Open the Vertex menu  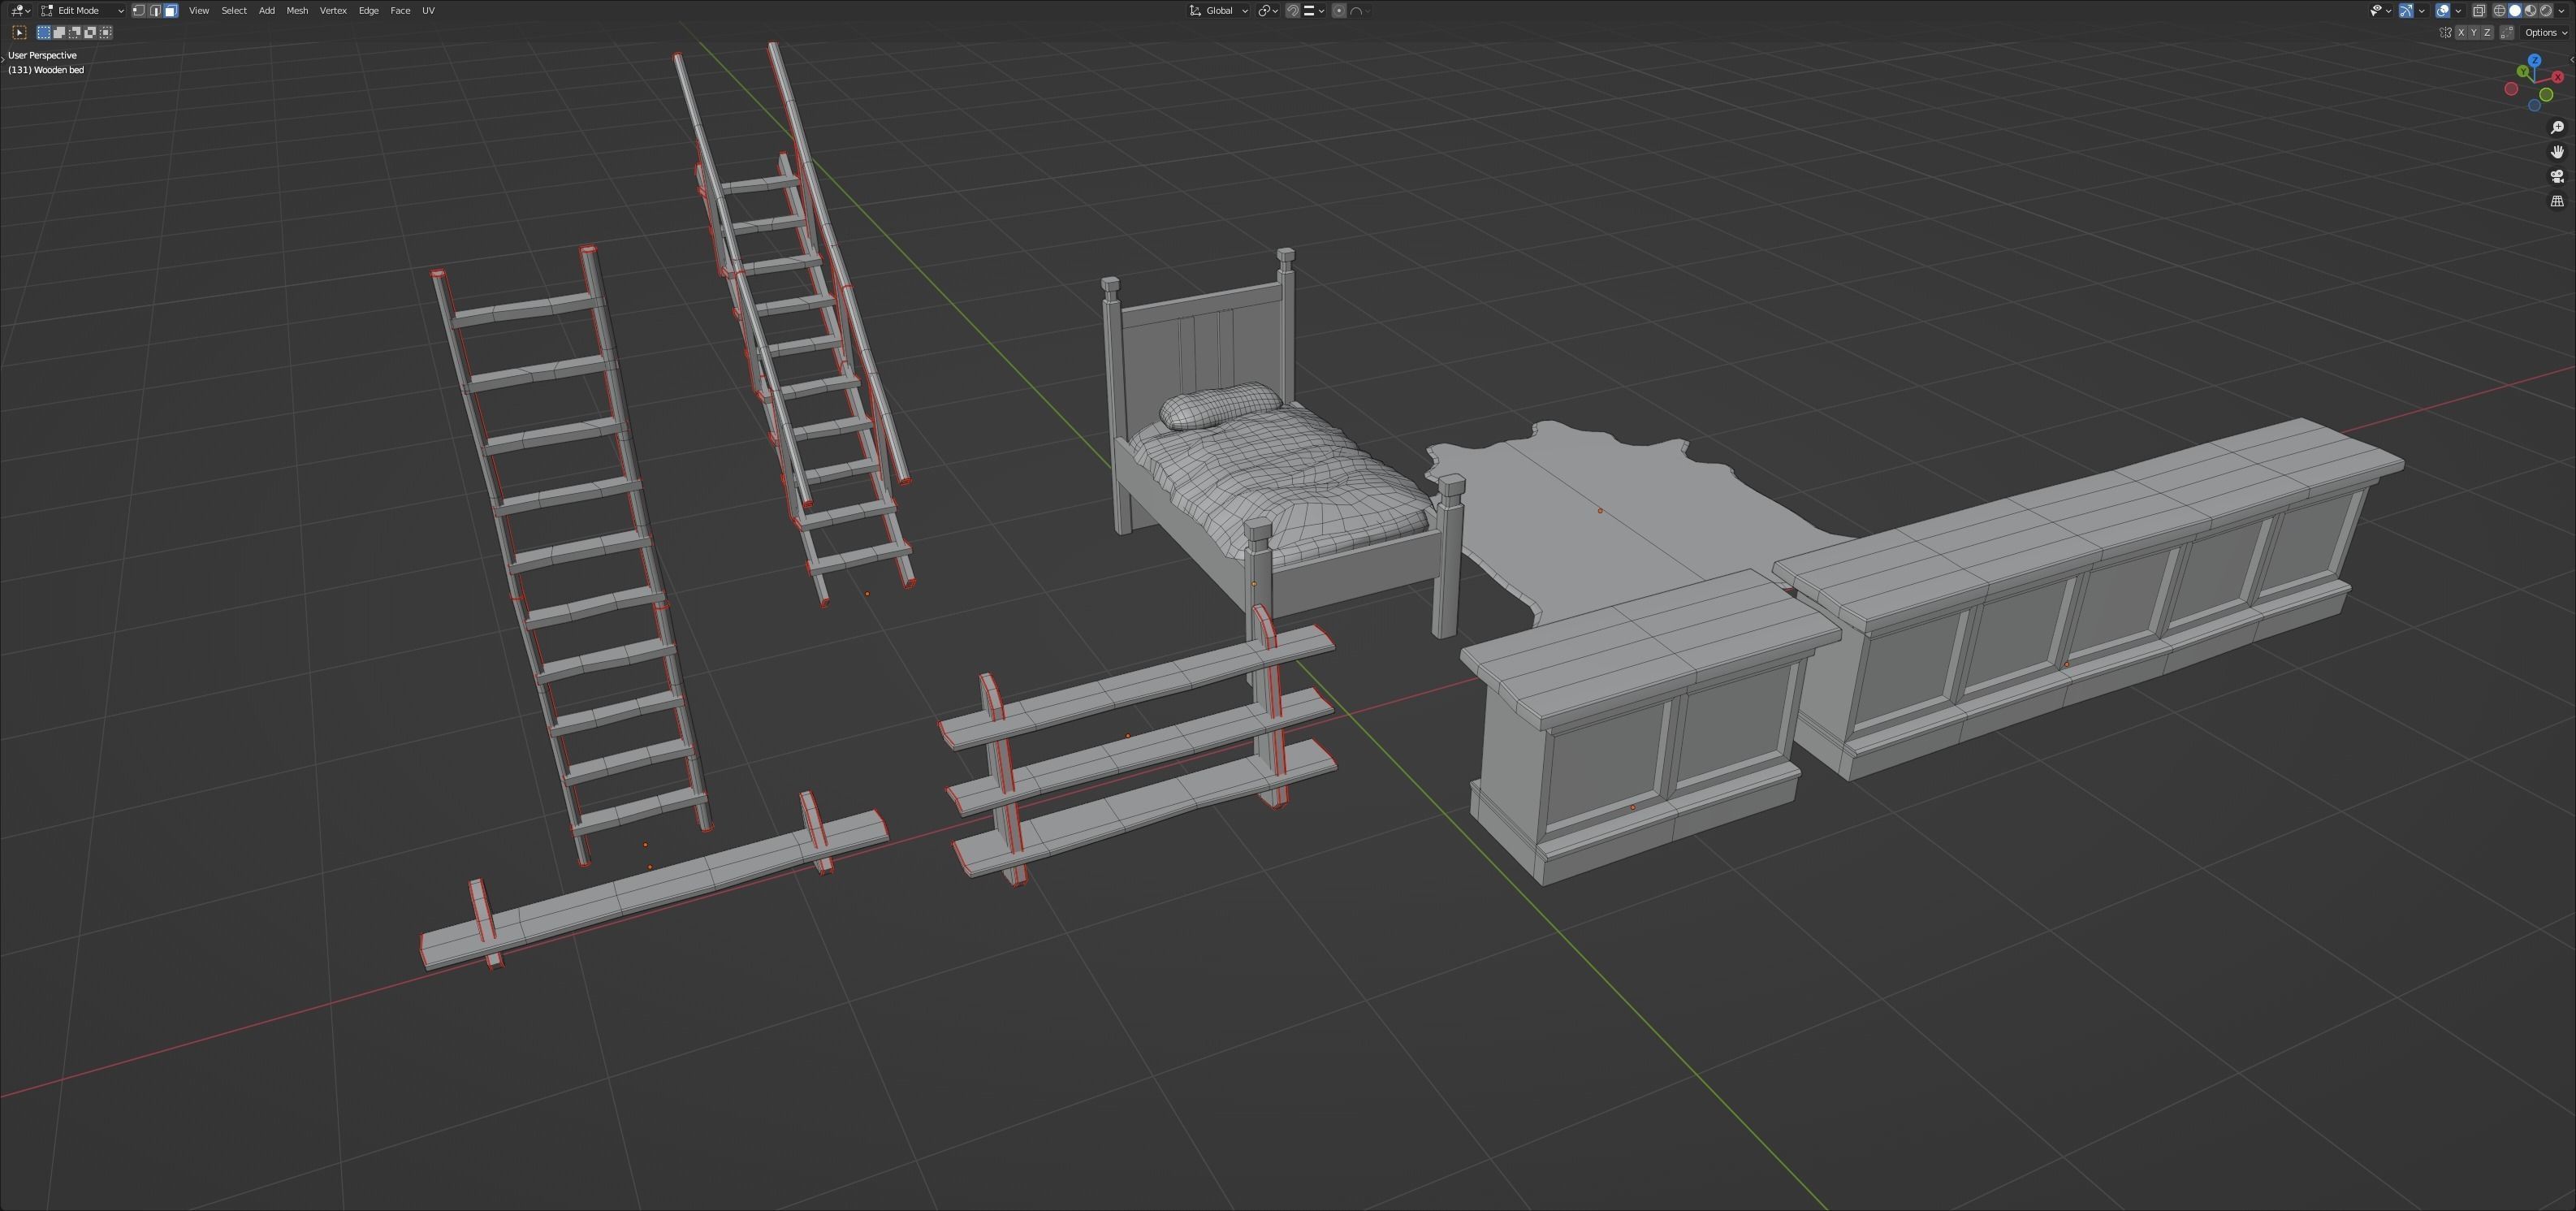333,10
